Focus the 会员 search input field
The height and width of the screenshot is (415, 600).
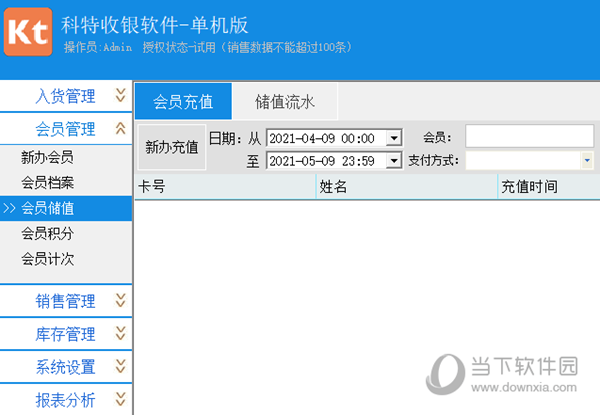[x=530, y=136]
